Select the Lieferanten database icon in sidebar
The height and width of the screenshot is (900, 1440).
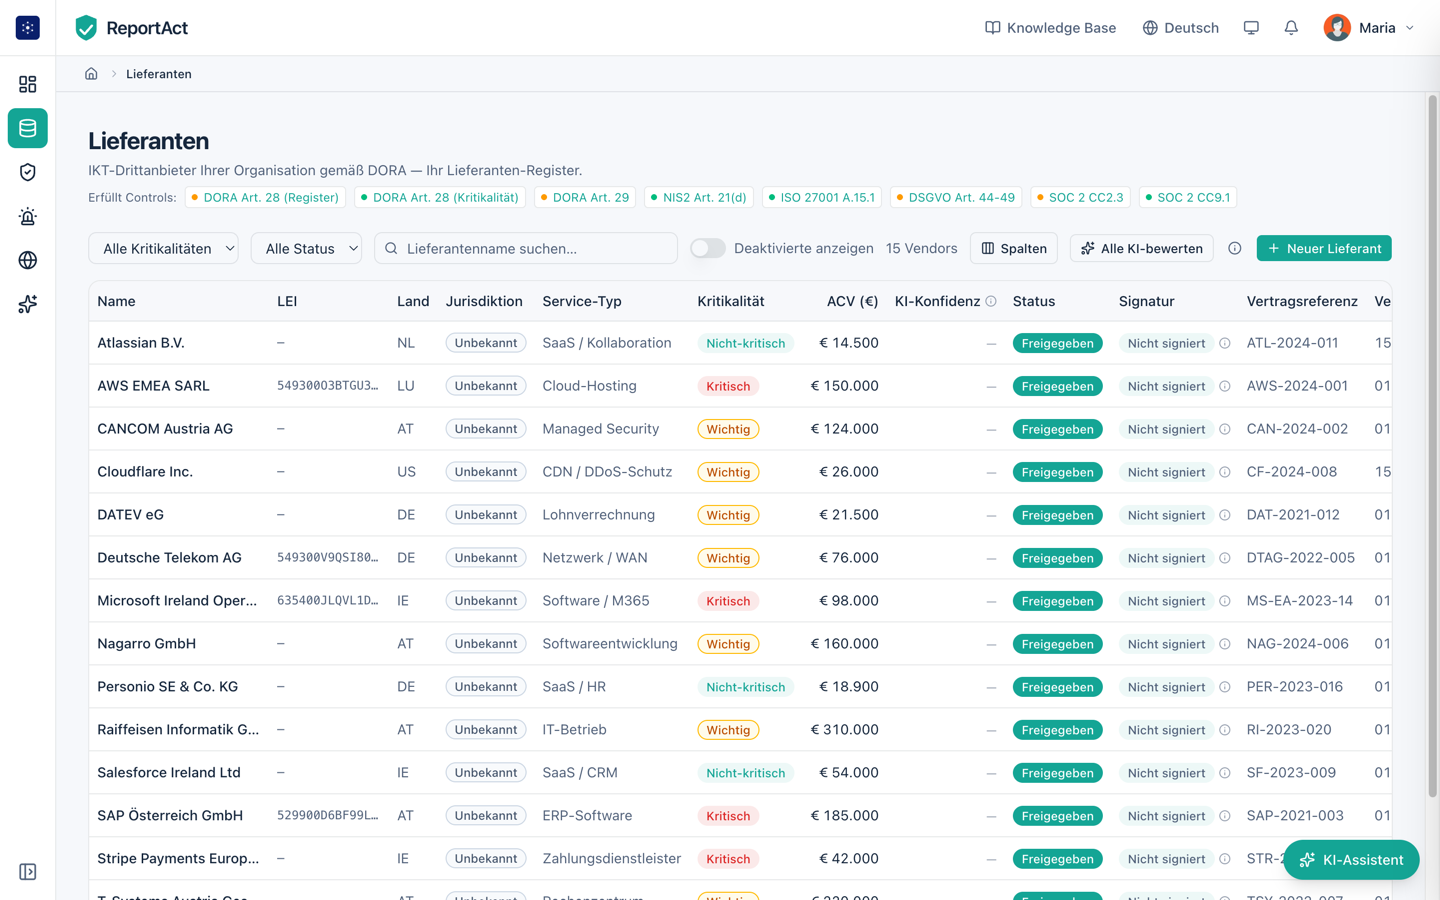pos(28,128)
